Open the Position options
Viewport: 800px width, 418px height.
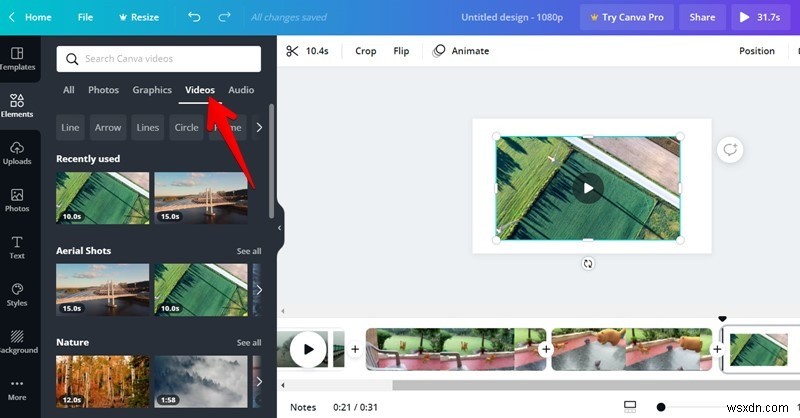[757, 51]
